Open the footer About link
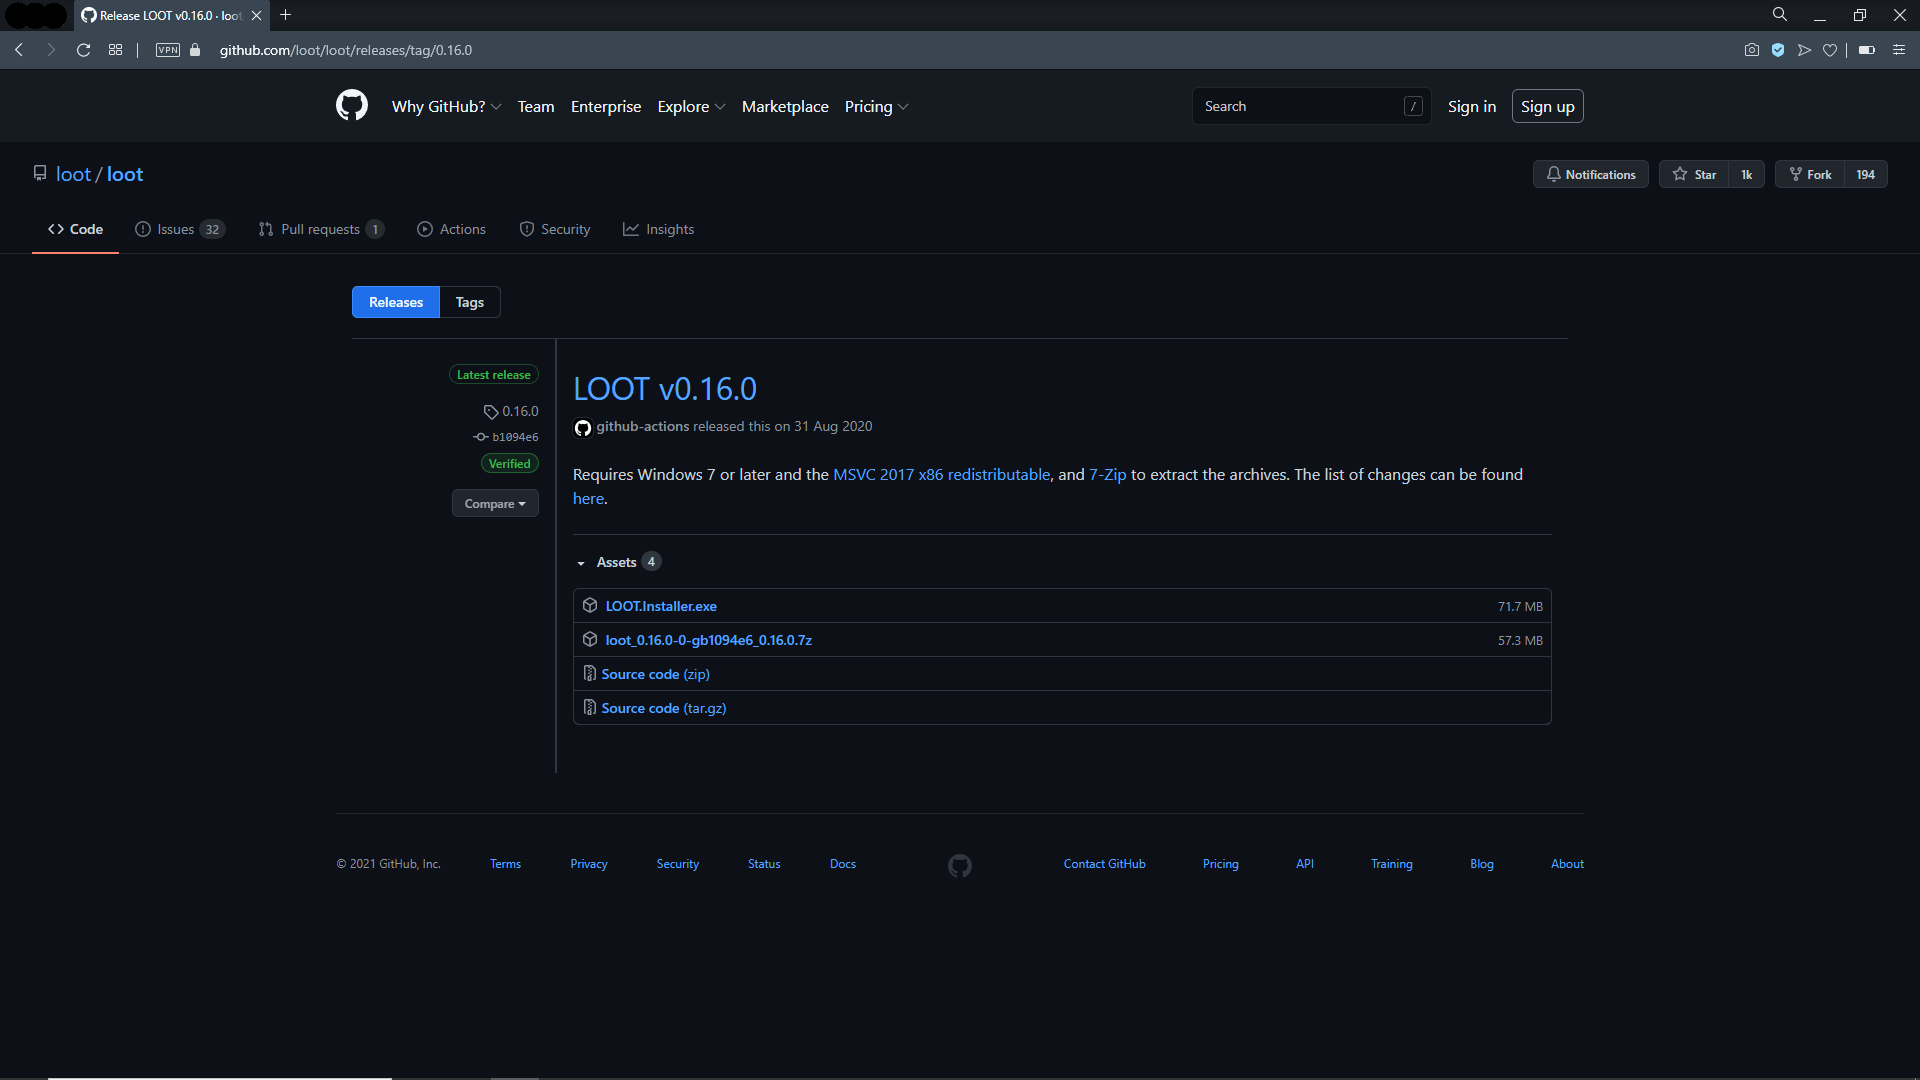The width and height of the screenshot is (1920, 1080). click(1567, 864)
